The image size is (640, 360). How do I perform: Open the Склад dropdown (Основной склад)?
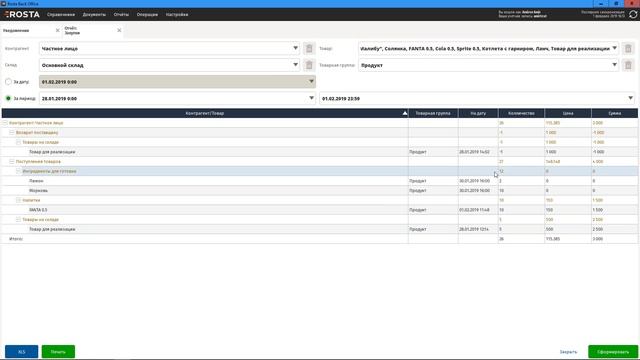pyautogui.click(x=295, y=64)
